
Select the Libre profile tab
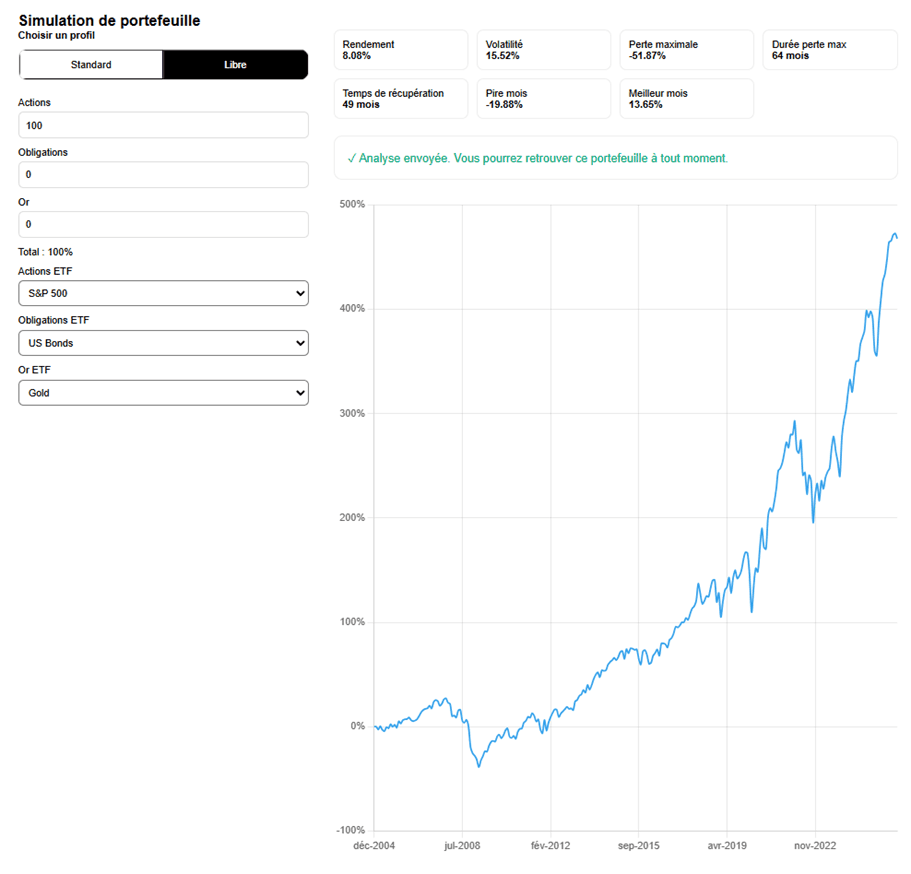(235, 64)
